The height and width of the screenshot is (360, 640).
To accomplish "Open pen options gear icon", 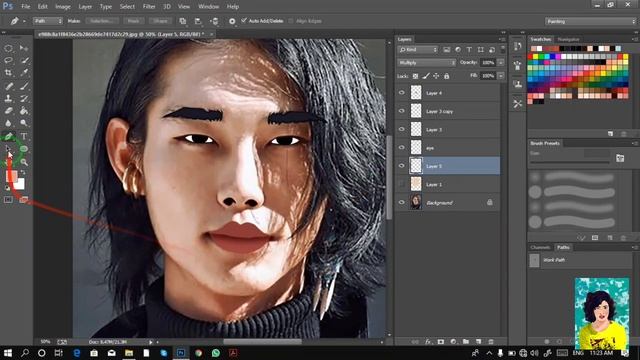I will tap(232, 21).
